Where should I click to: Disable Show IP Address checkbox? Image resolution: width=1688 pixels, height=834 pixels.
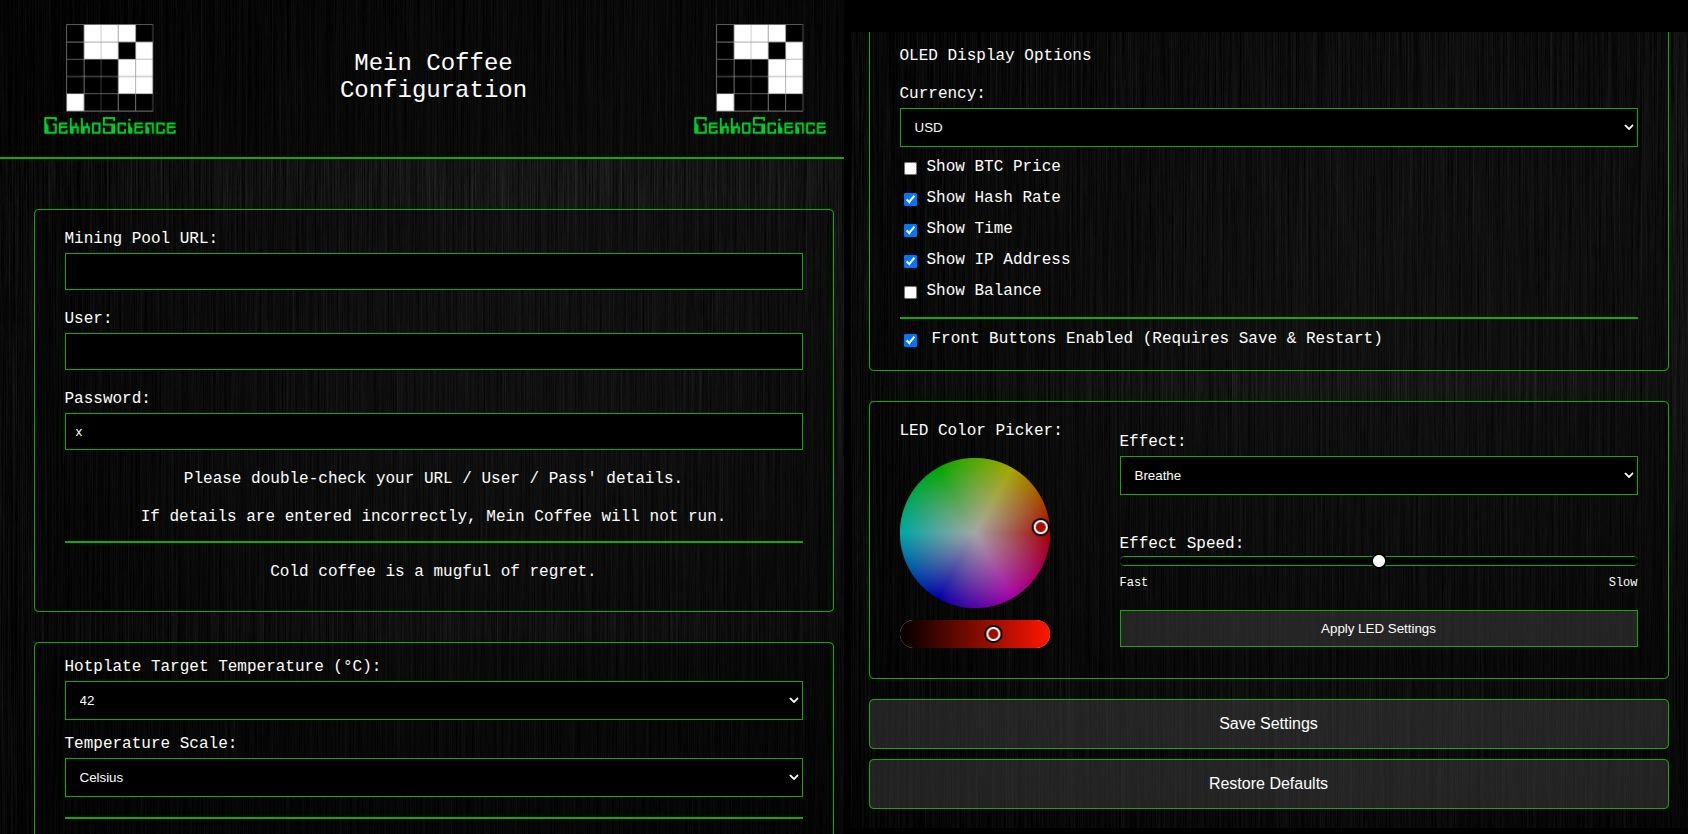(910, 261)
